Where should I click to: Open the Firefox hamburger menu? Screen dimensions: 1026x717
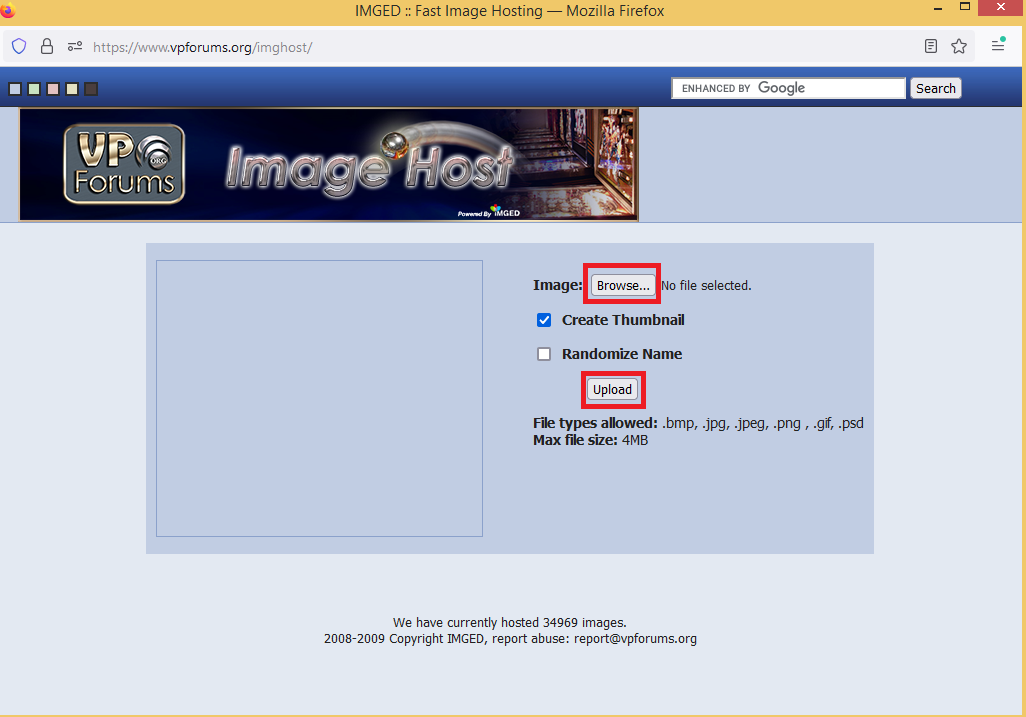point(998,45)
